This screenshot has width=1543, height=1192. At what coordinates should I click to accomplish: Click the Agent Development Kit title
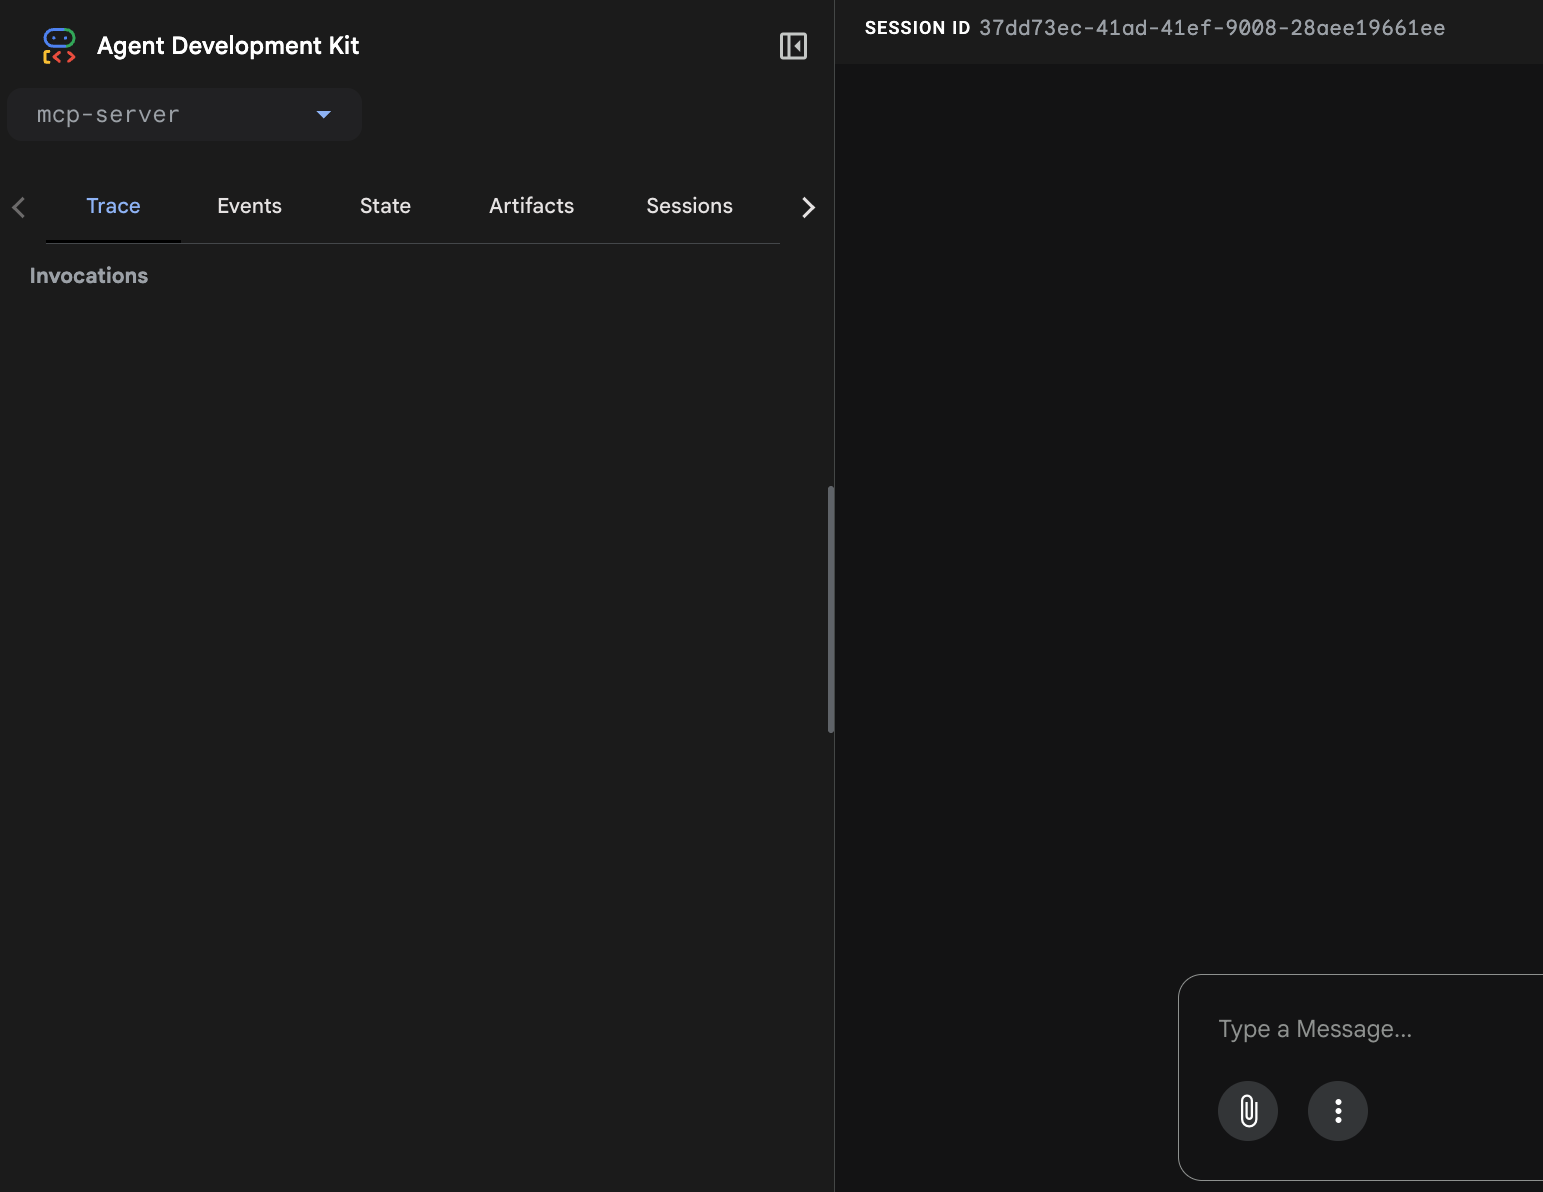(x=228, y=46)
